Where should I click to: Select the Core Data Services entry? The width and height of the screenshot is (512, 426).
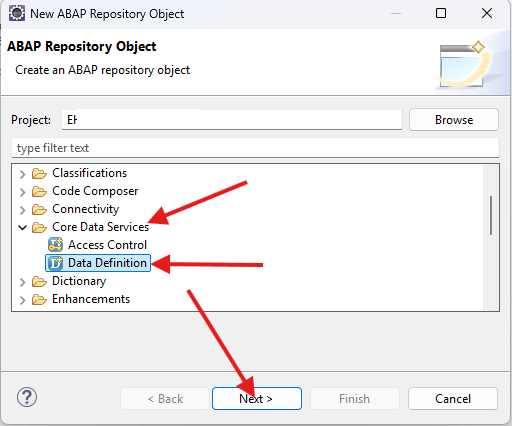click(100, 227)
